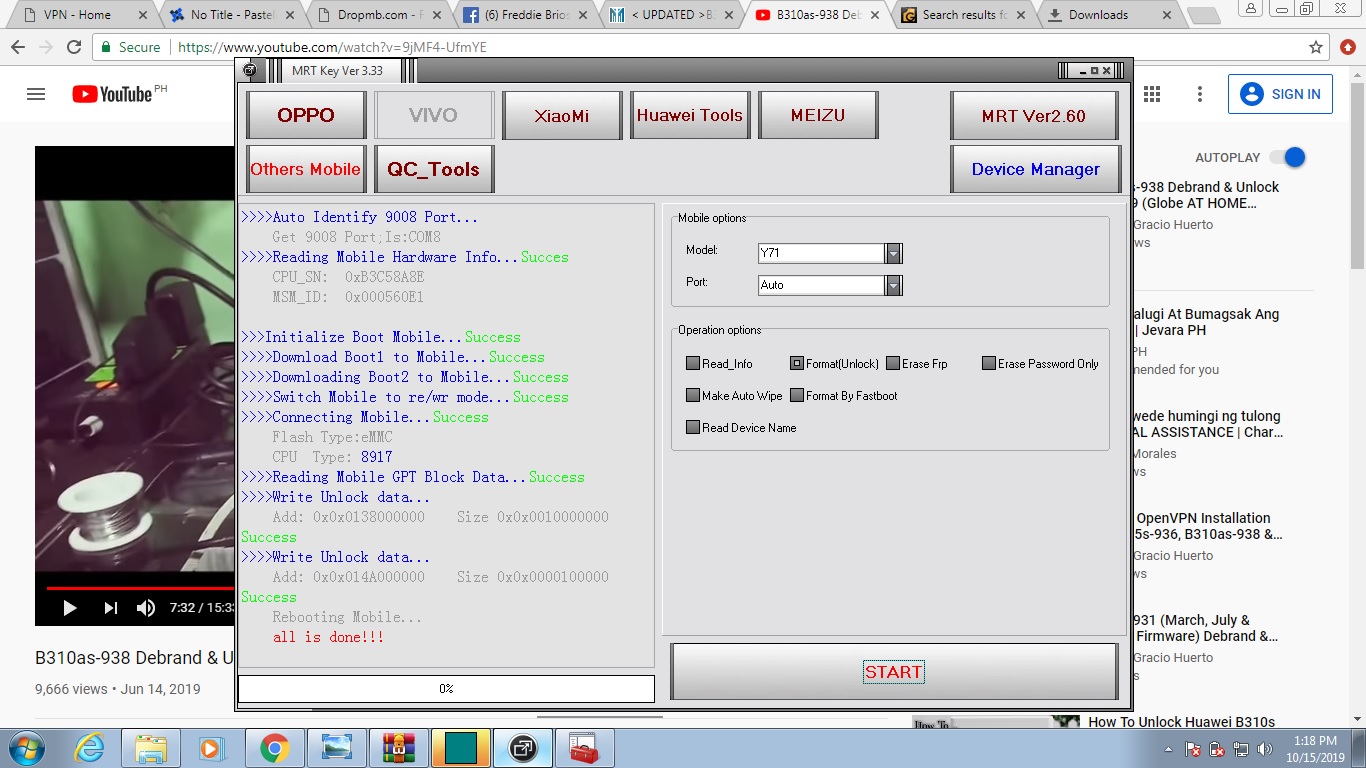Open the Action Center flag tray icon
The height and width of the screenshot is (768, 1366).
point(1193,749)
